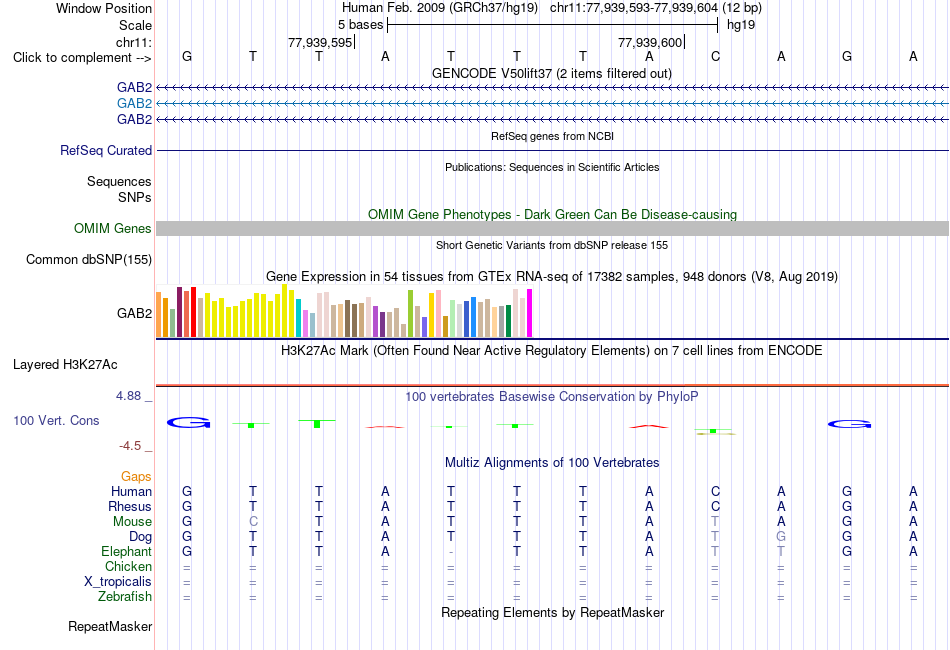
Task: Click the RefSeq Curated blue gene line
Action: point(552,150)
